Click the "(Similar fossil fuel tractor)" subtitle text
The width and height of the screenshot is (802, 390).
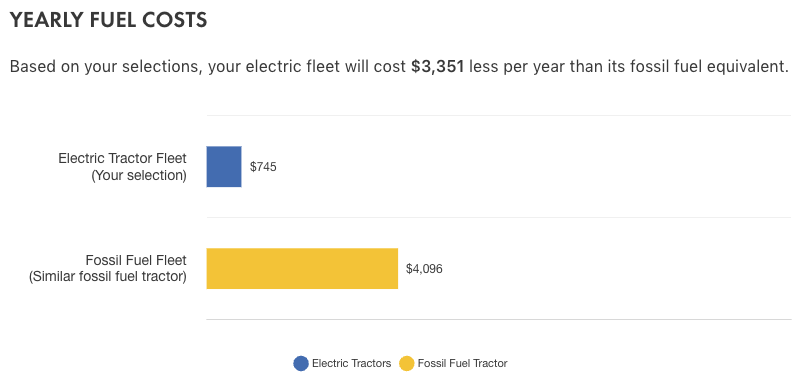point(108,277)
